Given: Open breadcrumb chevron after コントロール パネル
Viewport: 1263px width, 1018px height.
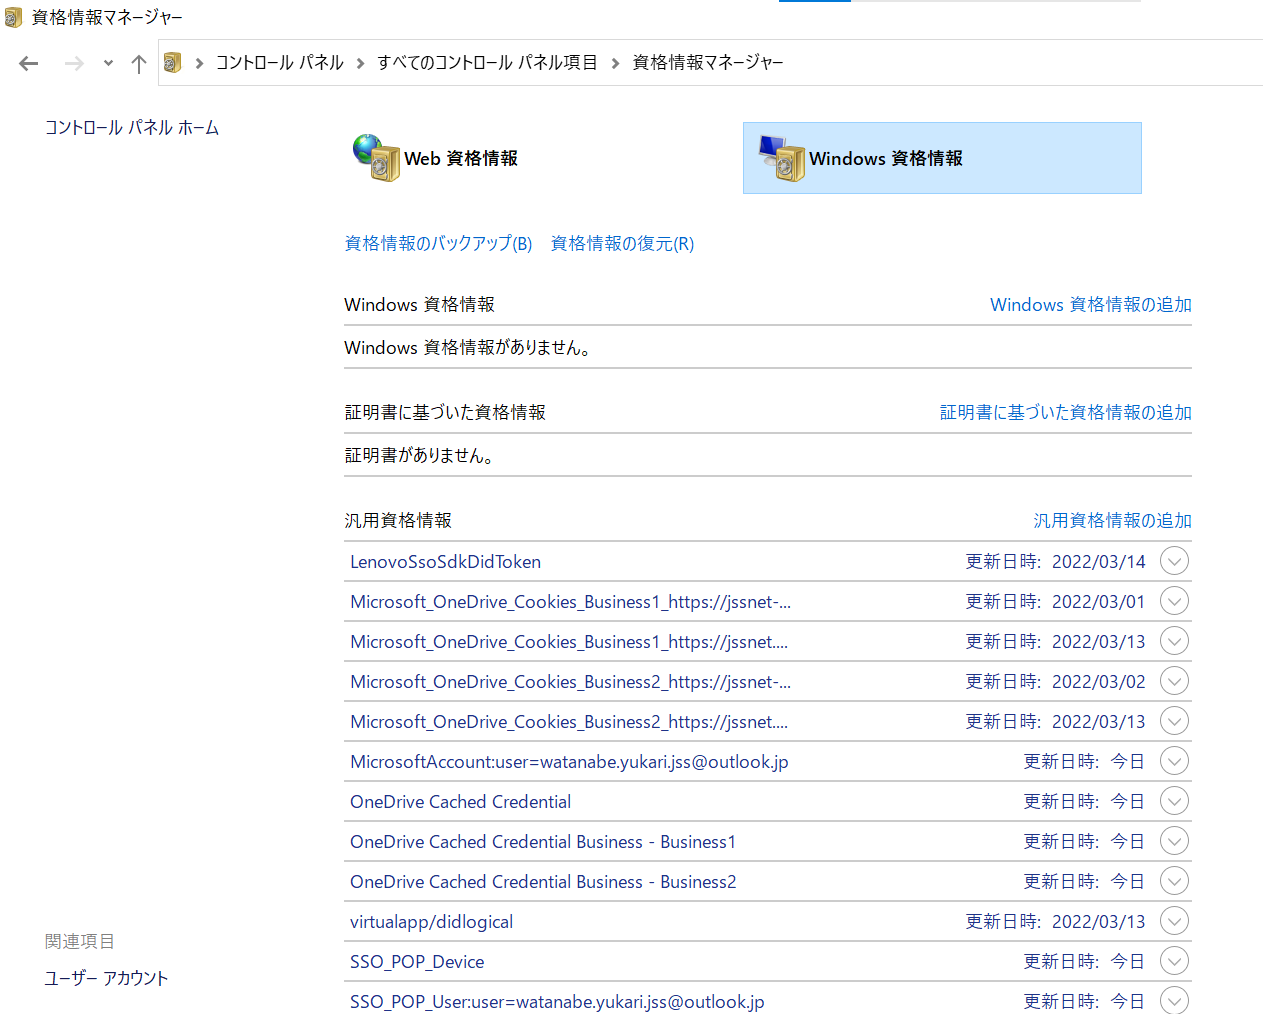Looking at the screenshot, I should point(360,63).
